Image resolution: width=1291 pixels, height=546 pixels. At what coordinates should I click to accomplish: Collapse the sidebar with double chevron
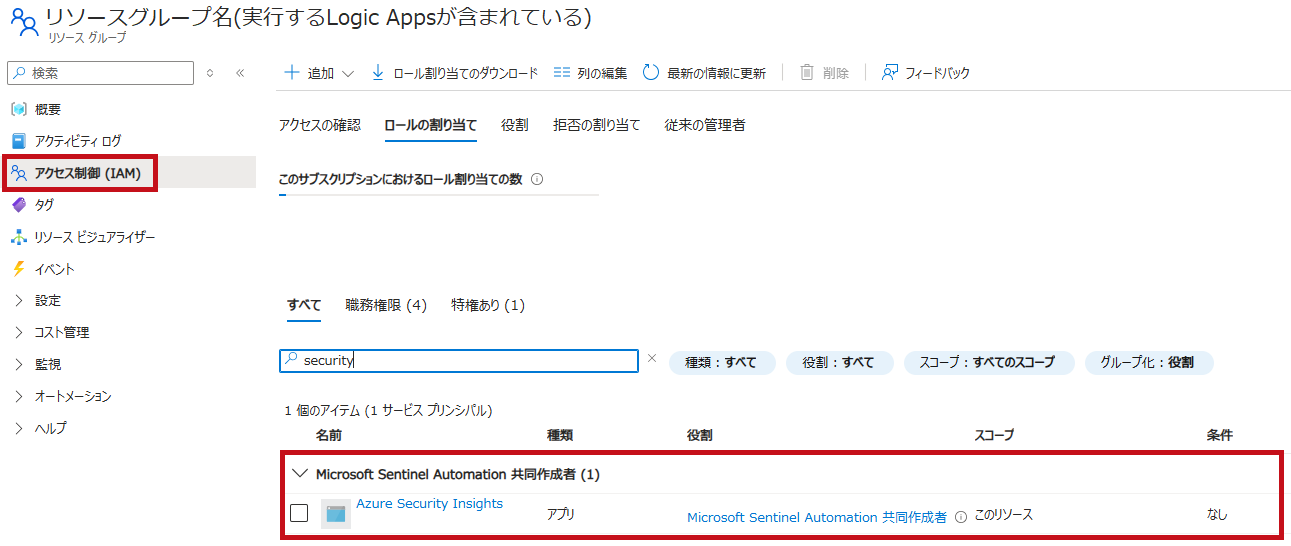click(x=240, y=73)
